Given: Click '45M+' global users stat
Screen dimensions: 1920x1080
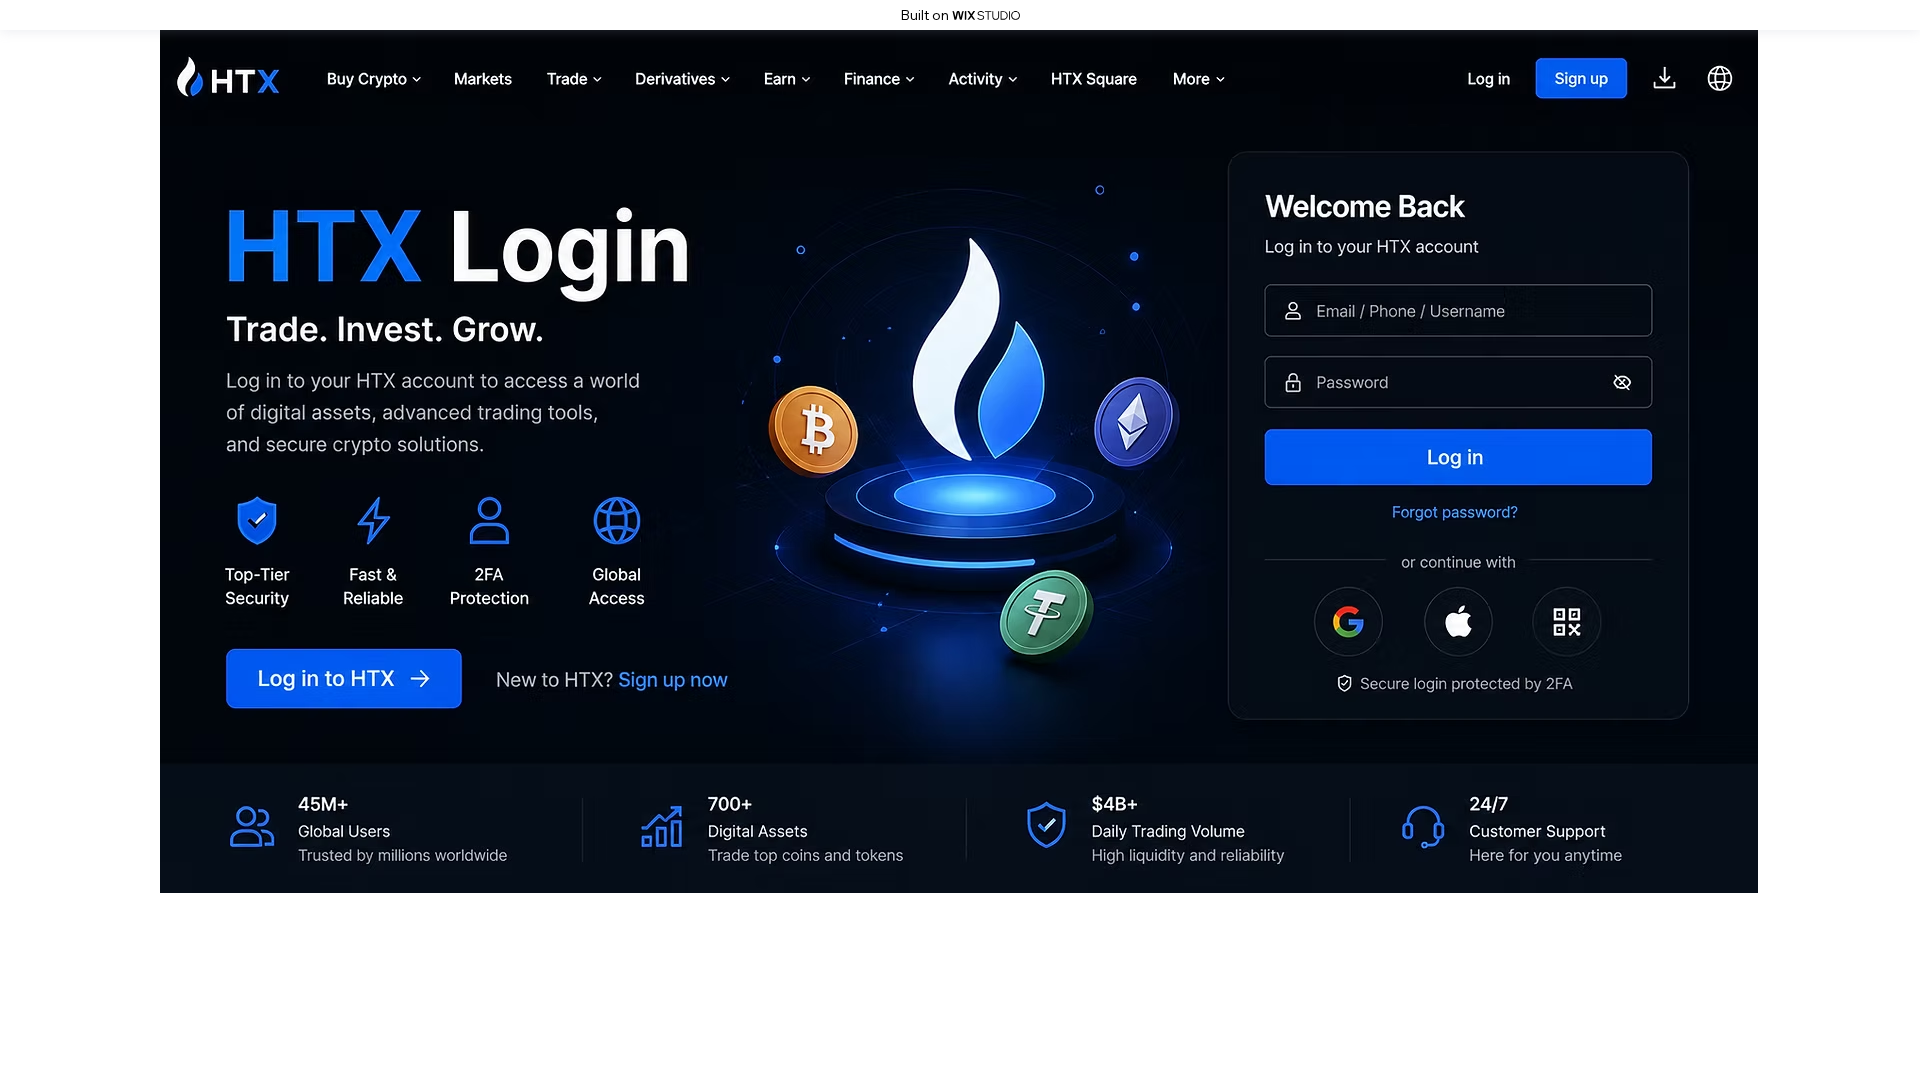Looking at the screenshot, I should coord(322,804).
